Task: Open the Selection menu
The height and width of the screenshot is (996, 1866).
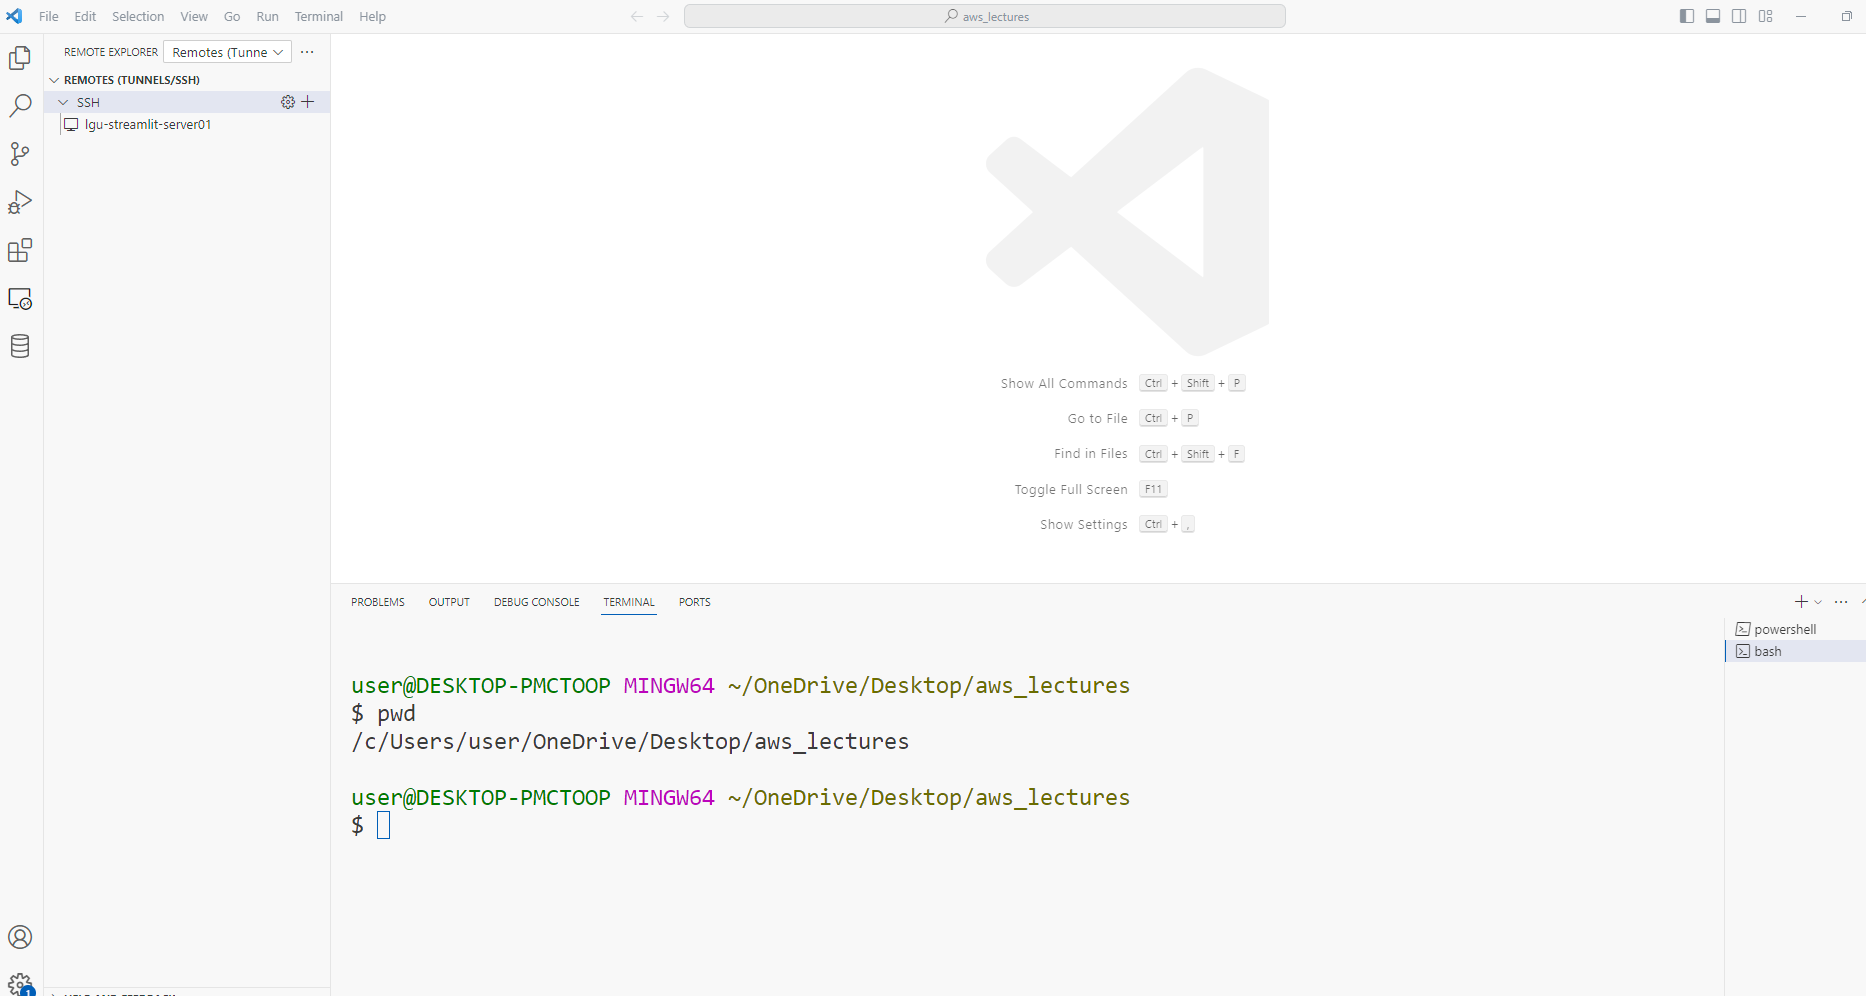Action: (x=138, y=16)
